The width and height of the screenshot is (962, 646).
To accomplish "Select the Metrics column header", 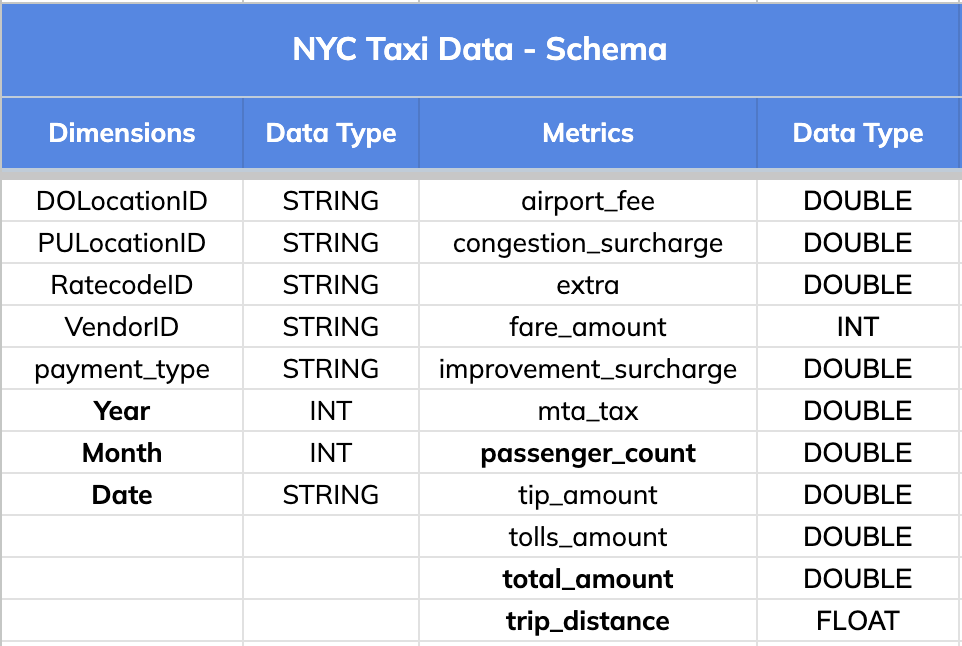I will 588,133.
